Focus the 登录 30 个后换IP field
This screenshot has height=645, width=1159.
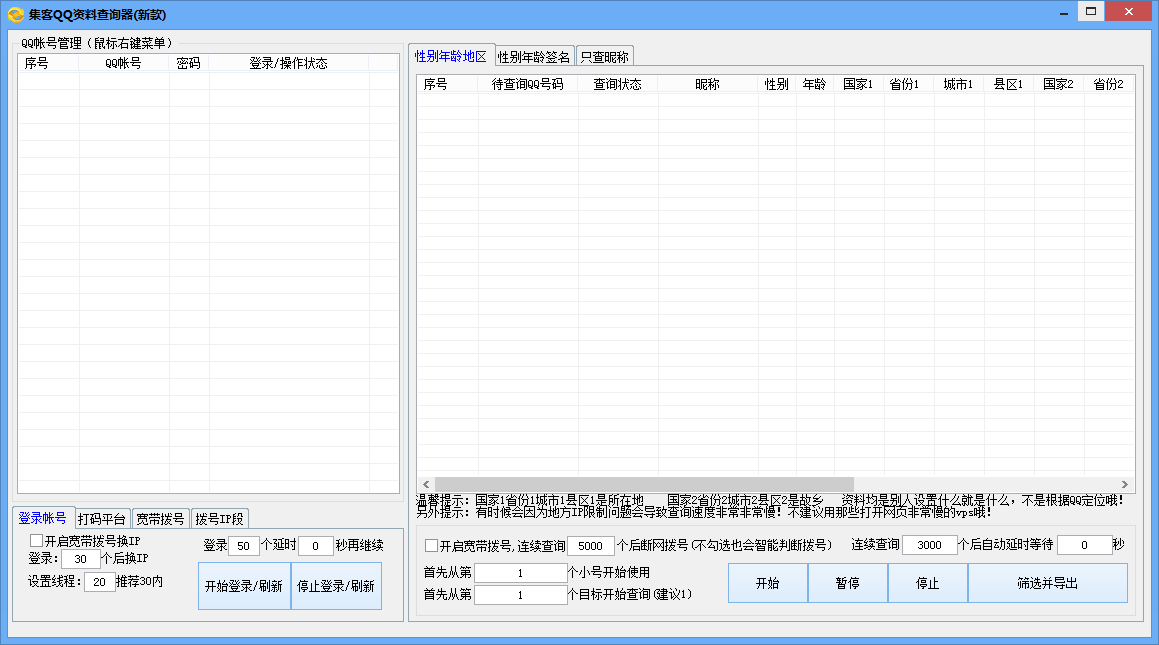[81, 559]
